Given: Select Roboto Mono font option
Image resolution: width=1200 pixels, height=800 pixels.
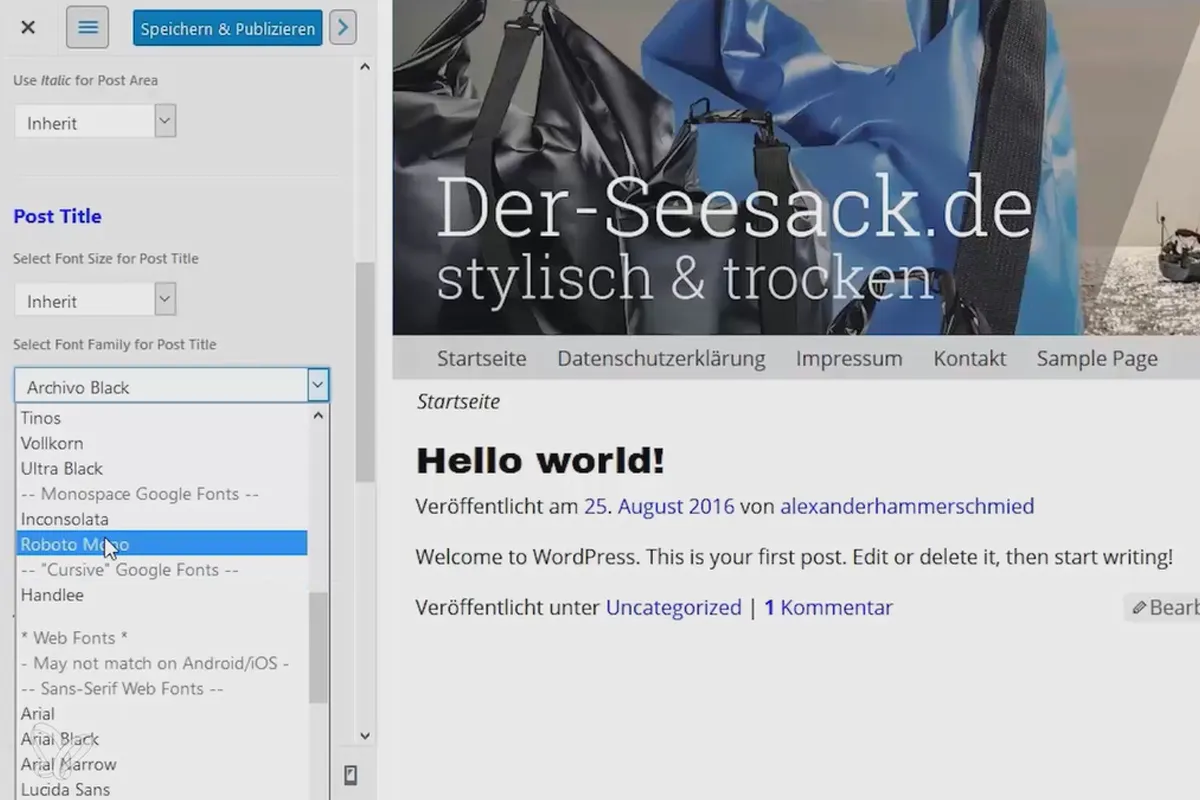Looking at the screenshot, I should pyautogui.click(x=161, y=544).
